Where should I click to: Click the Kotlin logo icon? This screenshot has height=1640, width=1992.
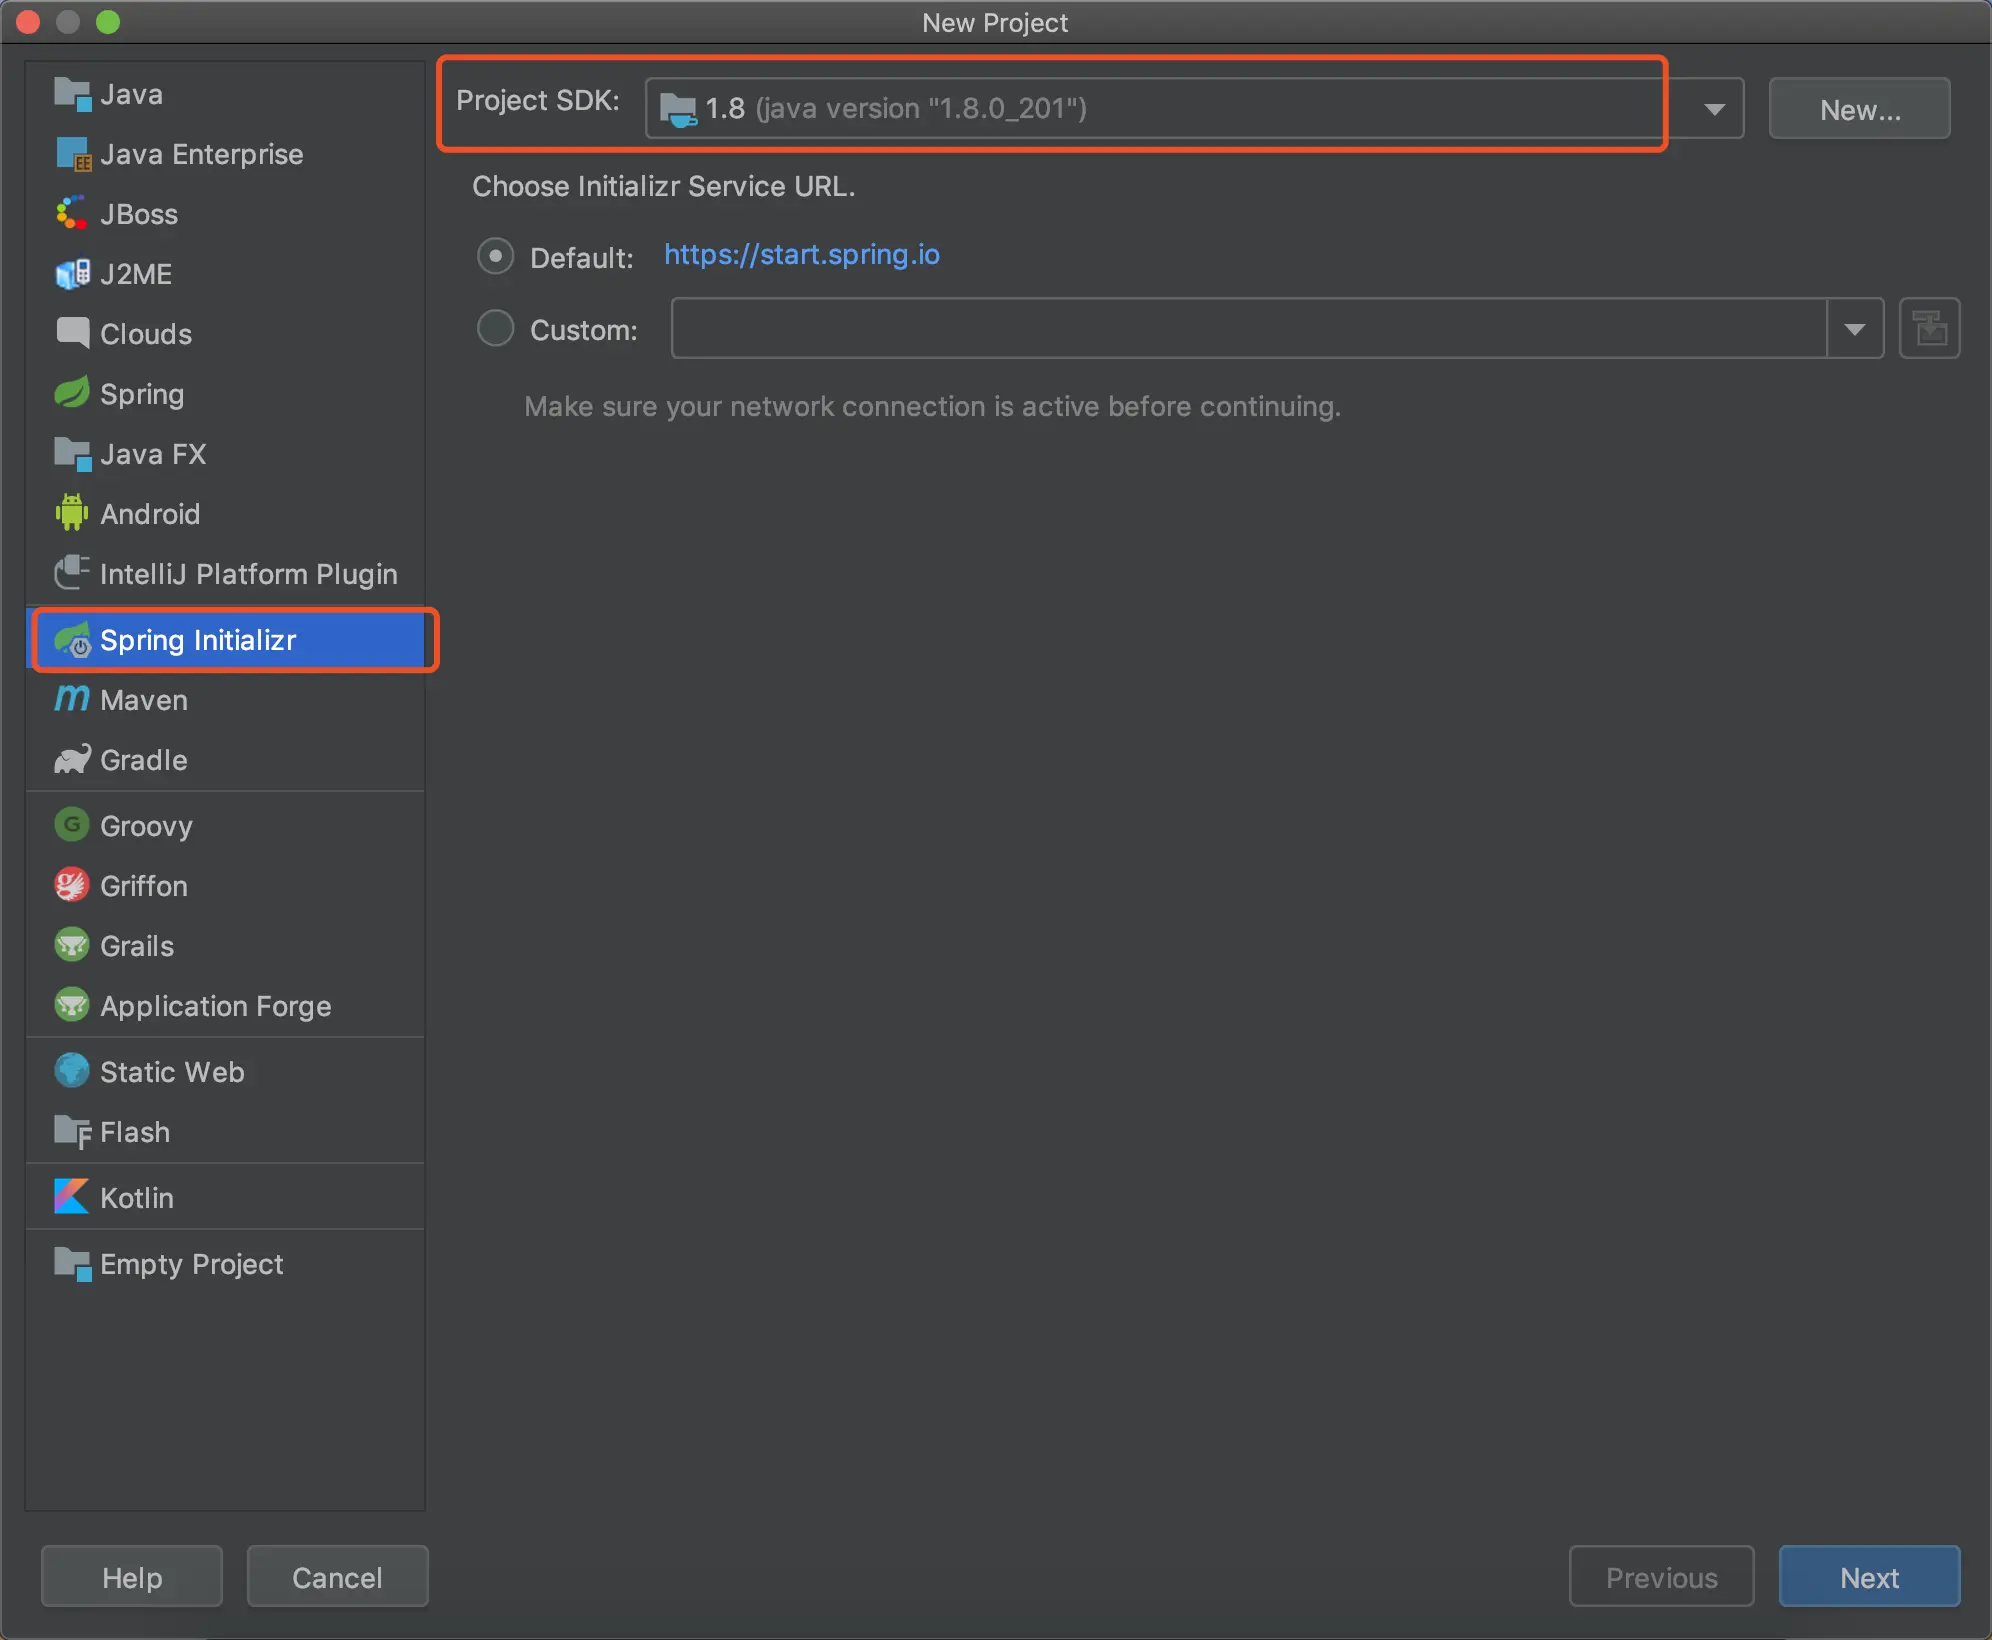coord(71,1197)
